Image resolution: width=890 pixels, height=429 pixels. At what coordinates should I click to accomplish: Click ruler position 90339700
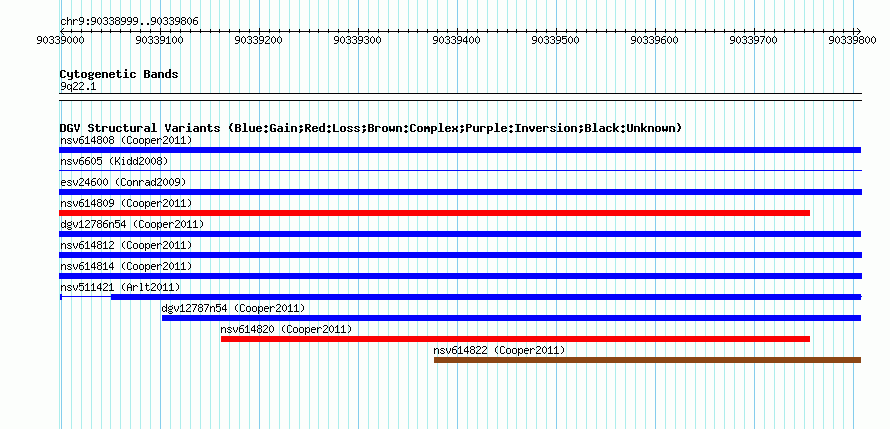coord(754,40)
